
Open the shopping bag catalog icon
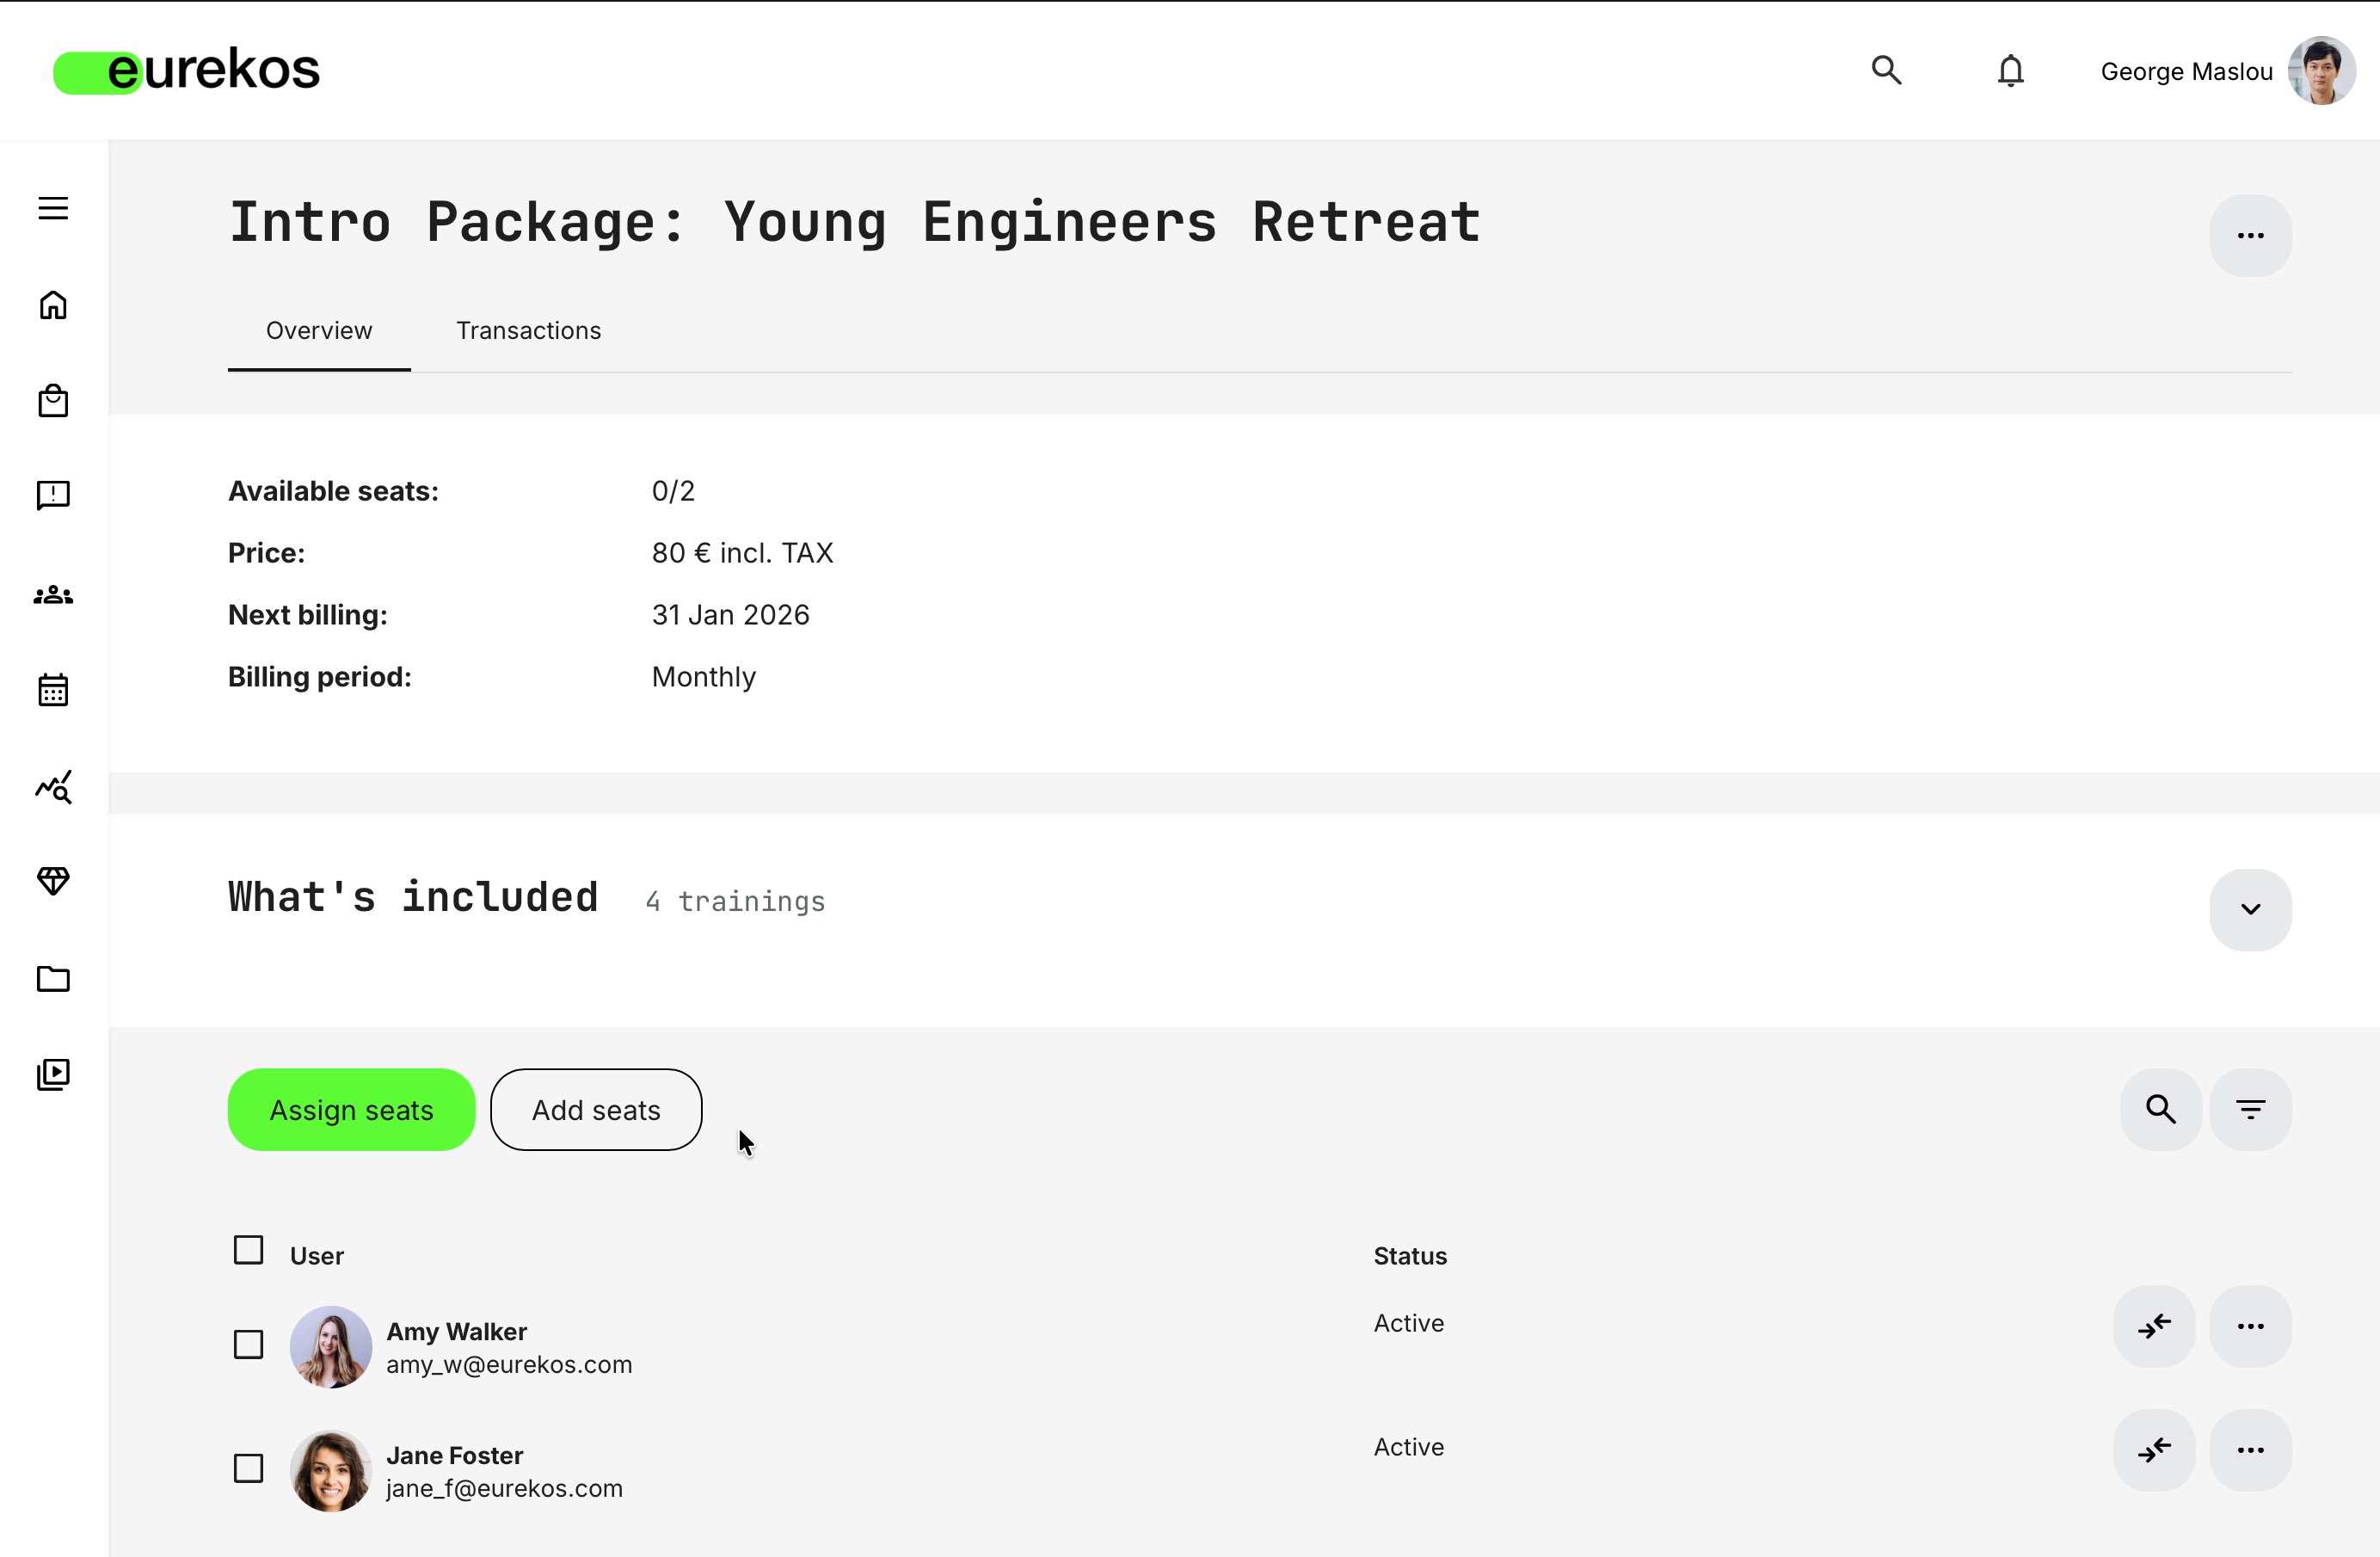click(x=53, y=400)
